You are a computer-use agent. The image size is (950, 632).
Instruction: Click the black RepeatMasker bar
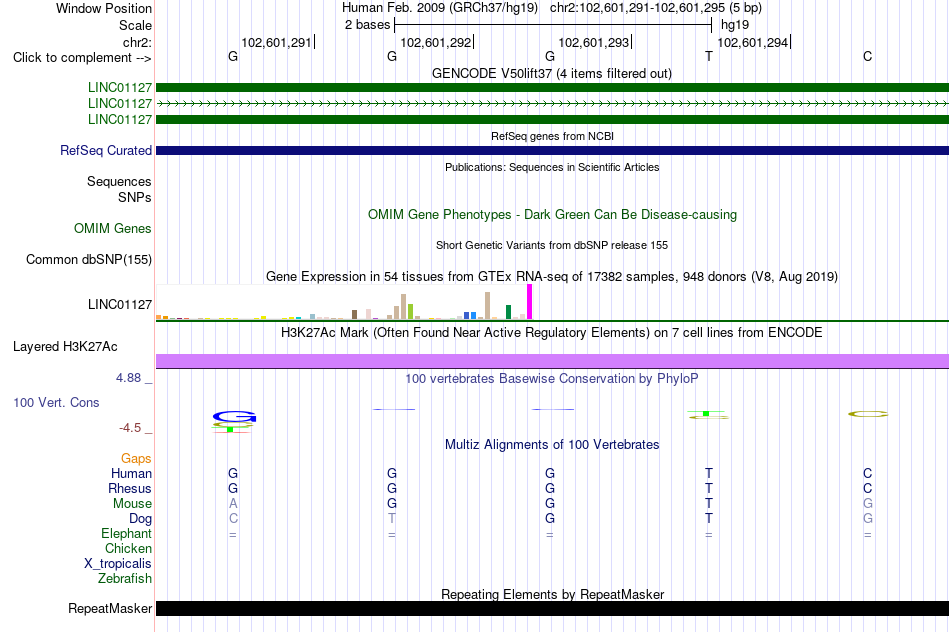tap(552, 608)
